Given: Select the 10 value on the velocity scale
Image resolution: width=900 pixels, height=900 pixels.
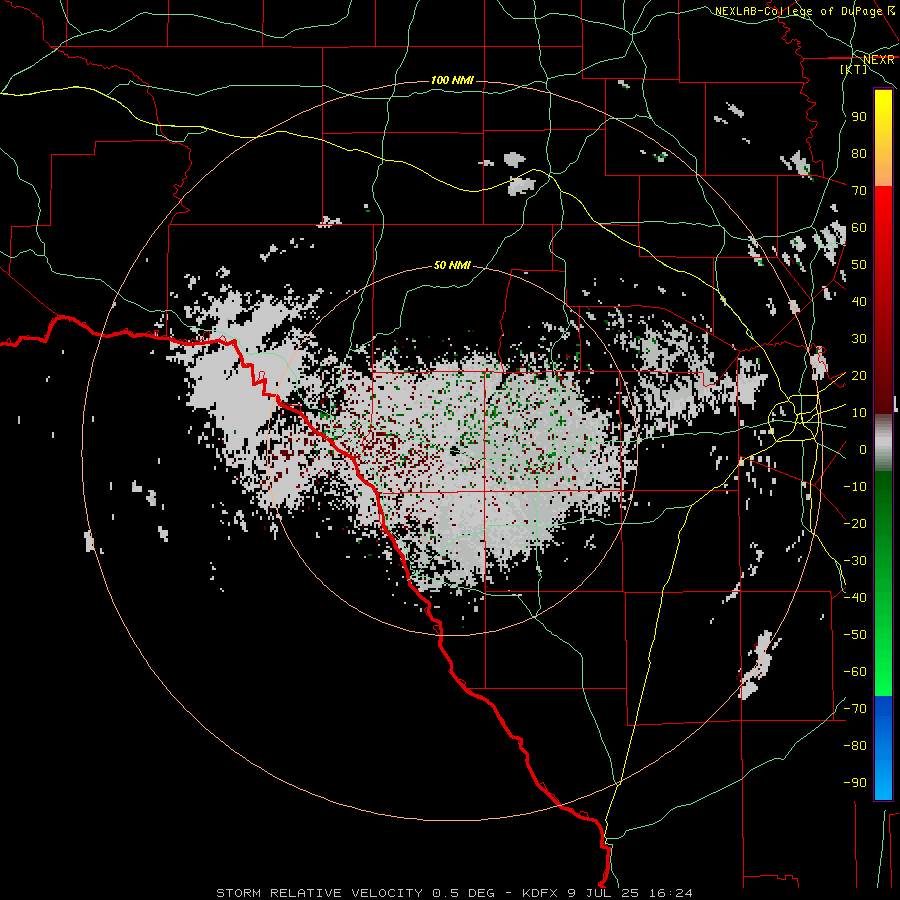Looking at the screenshot, I should [x=859, y=413].
